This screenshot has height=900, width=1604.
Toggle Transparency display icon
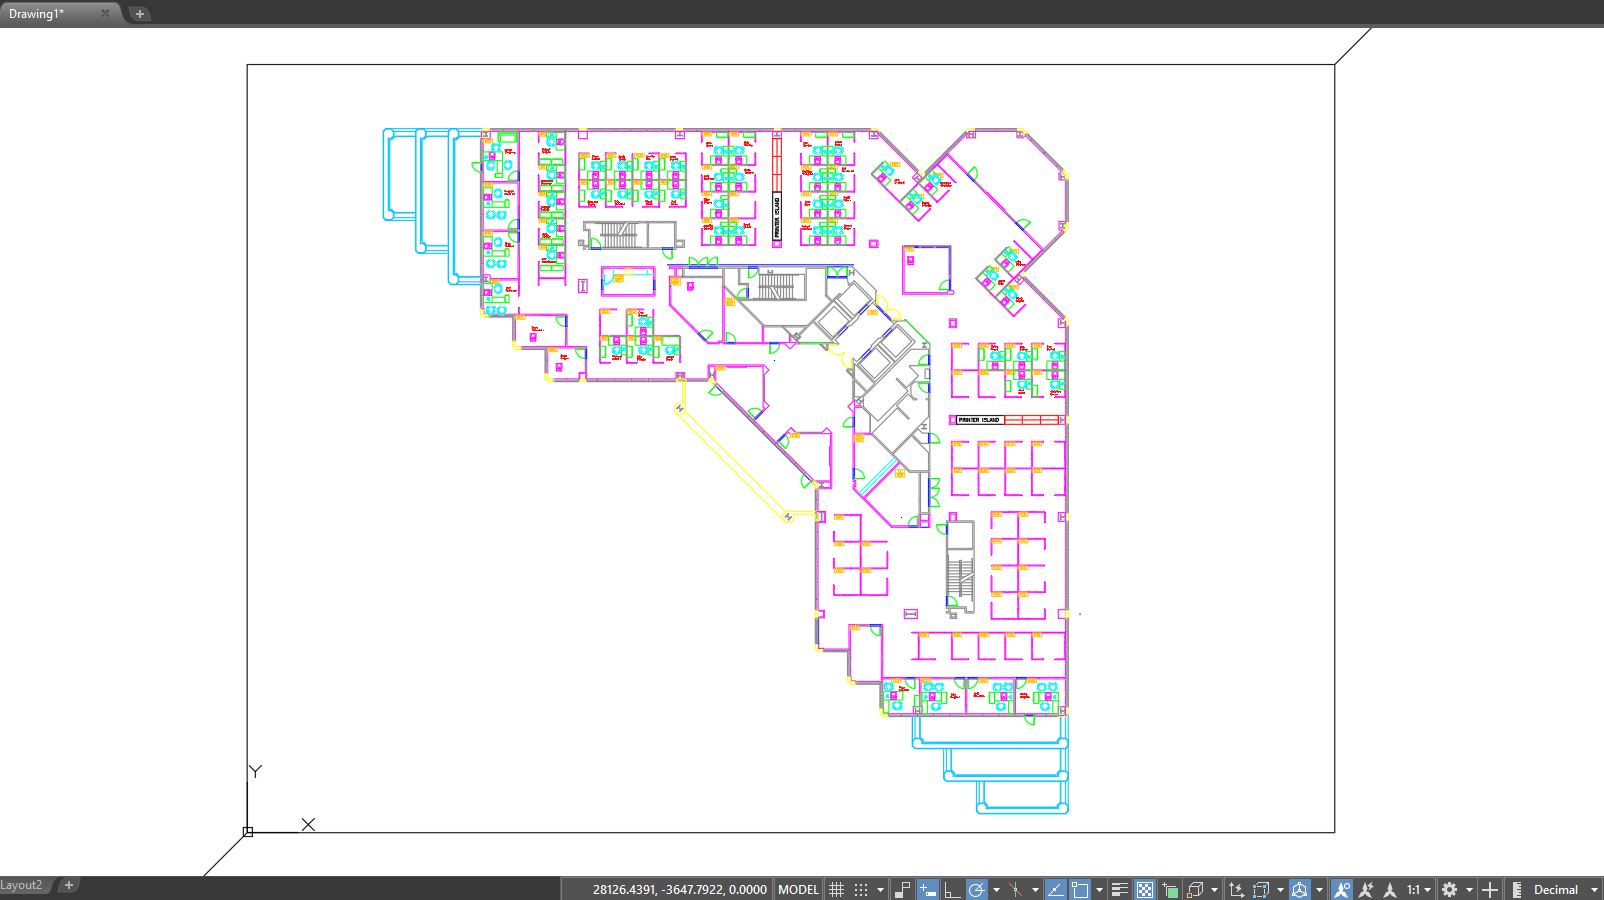(1145, 889)
